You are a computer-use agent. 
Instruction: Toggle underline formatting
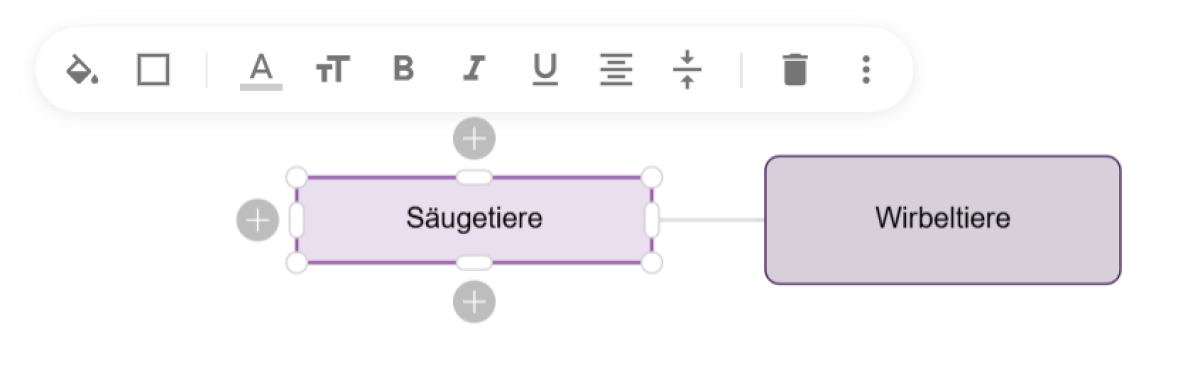(x=545, y=70)
